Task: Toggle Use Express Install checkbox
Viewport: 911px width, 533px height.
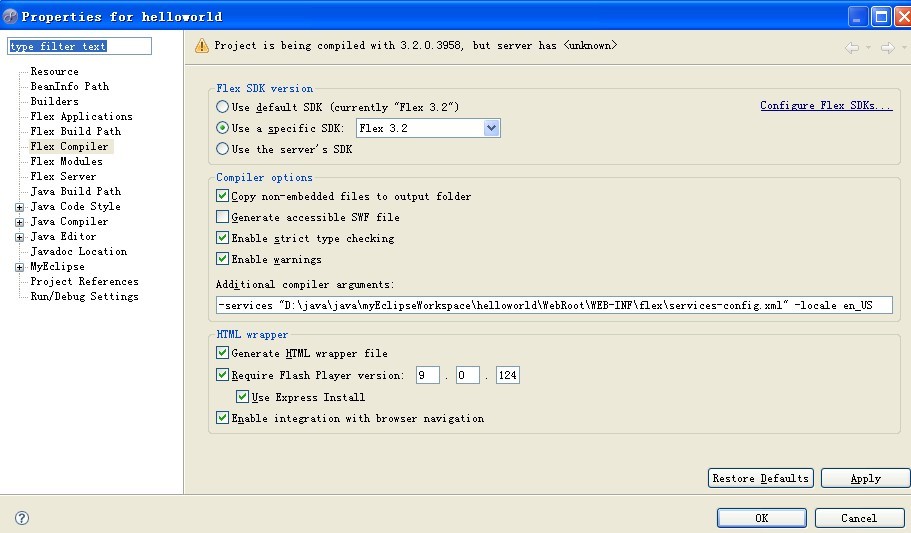Action: tap(243, 397)
